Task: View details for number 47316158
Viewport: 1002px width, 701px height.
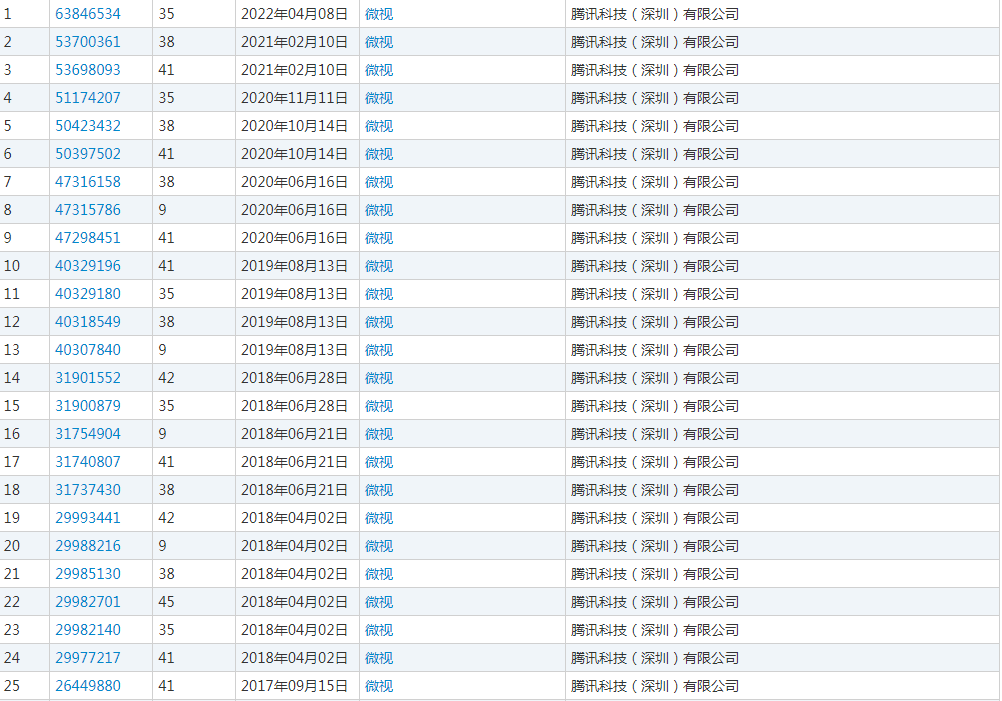Action: pyautogui.click(x=88, y=182)
